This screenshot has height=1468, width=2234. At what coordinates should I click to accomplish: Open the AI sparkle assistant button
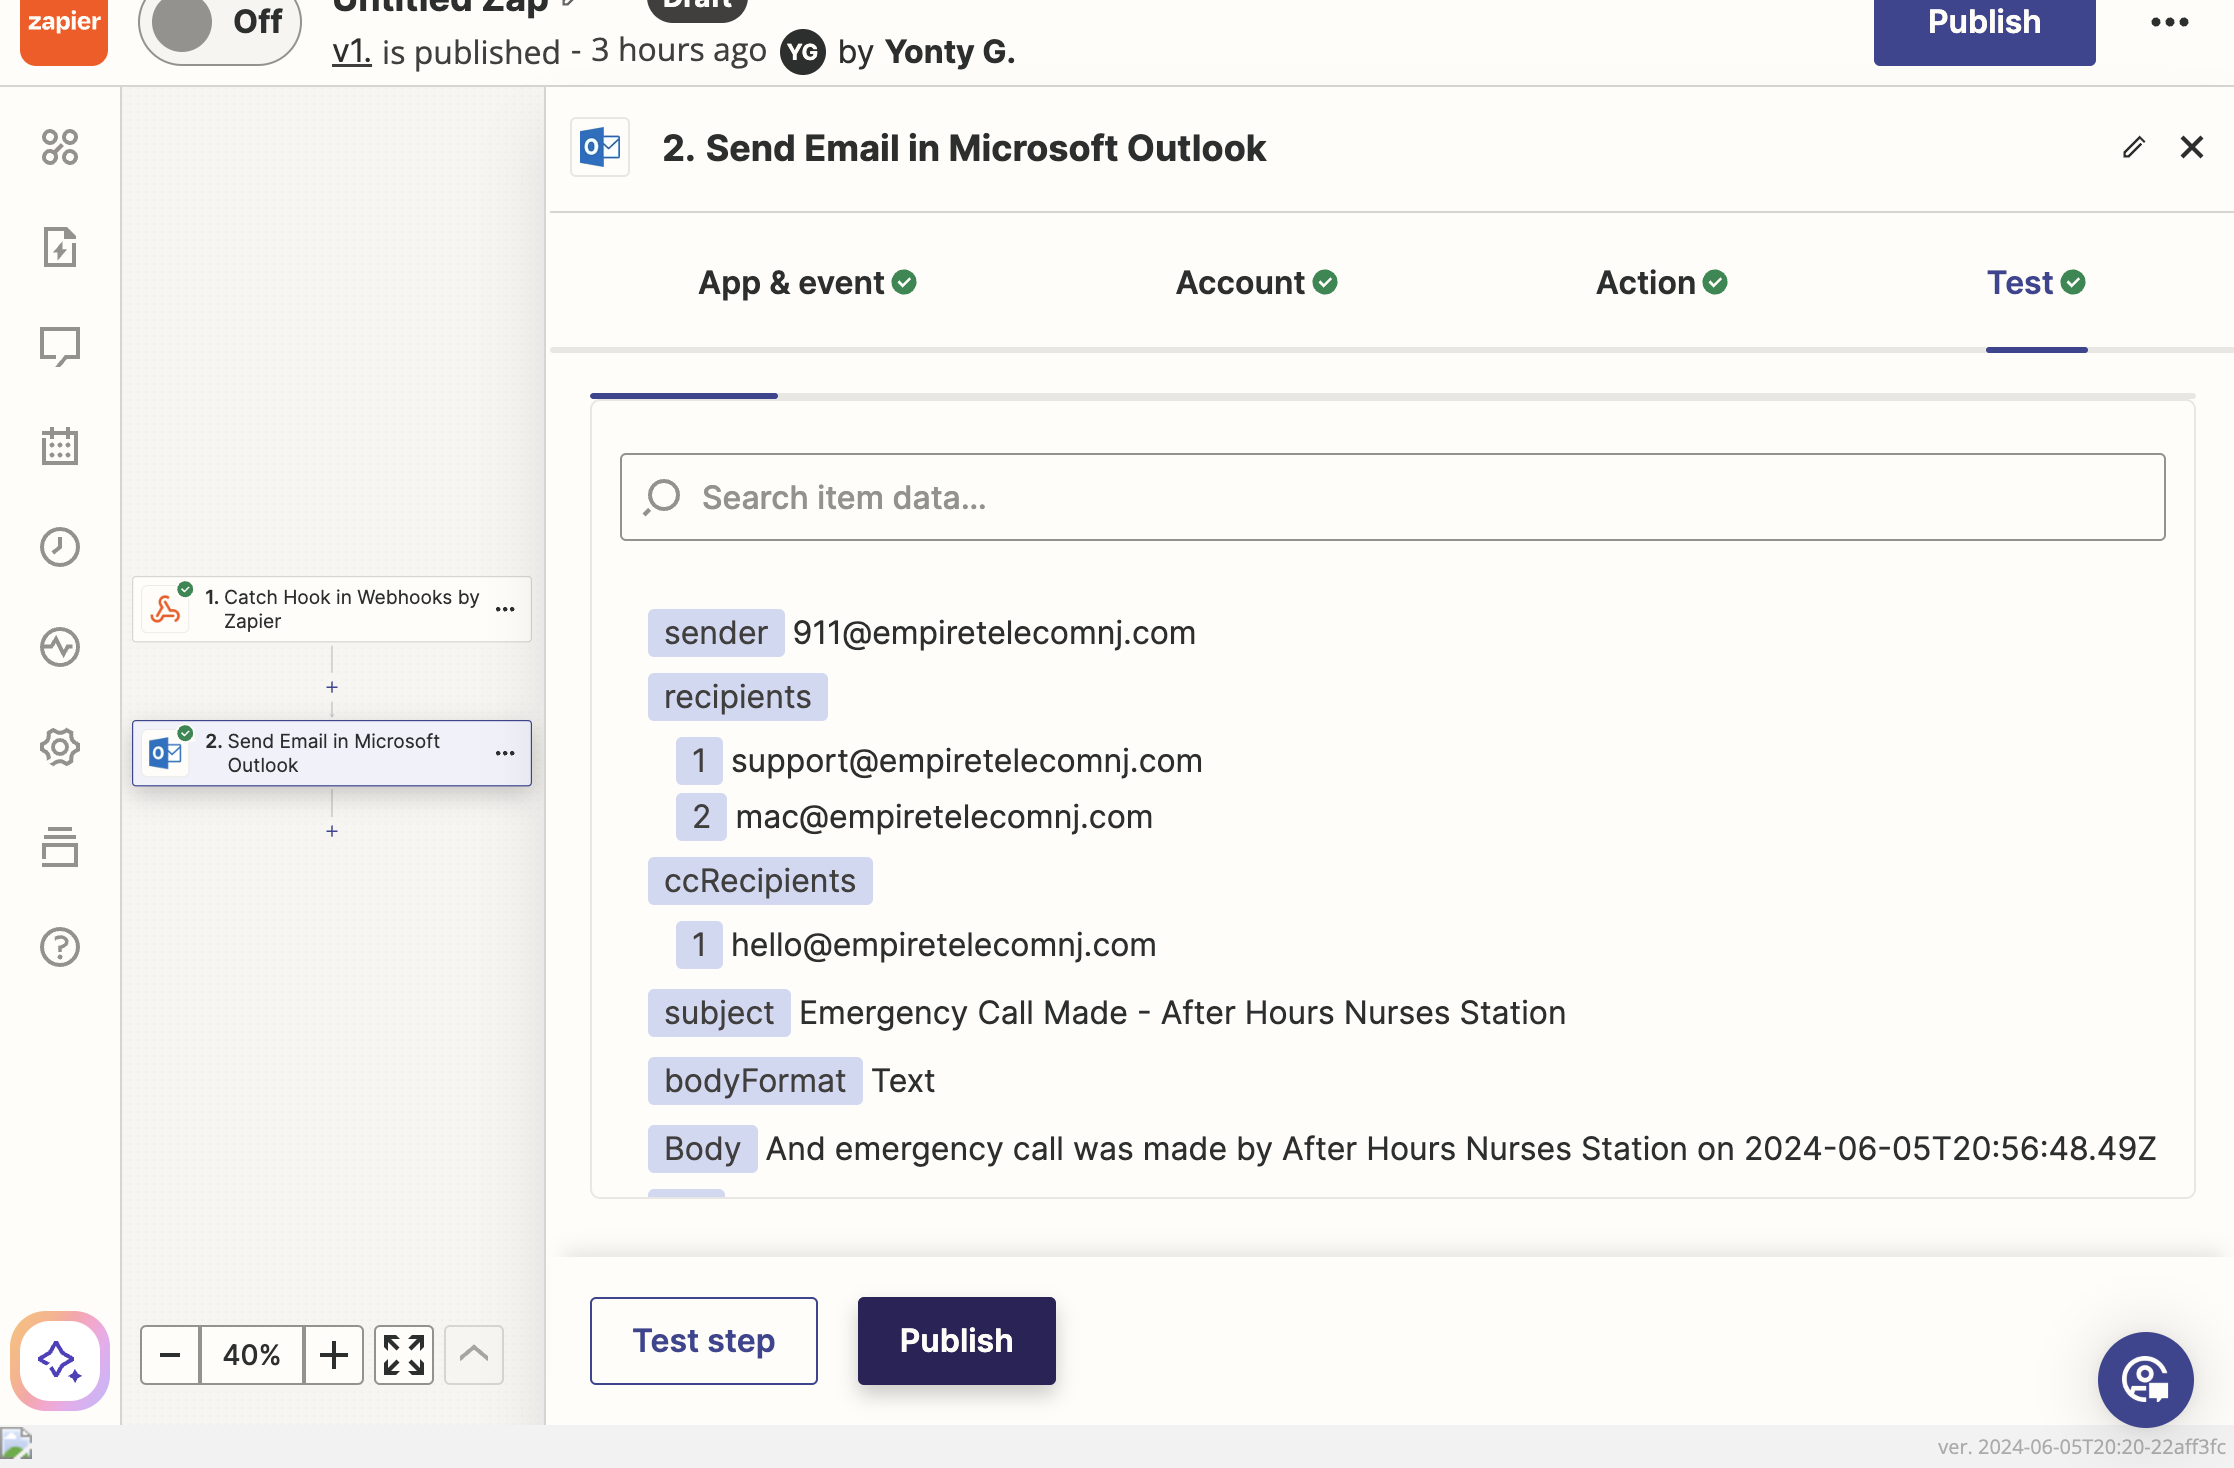pos(60,1360)
